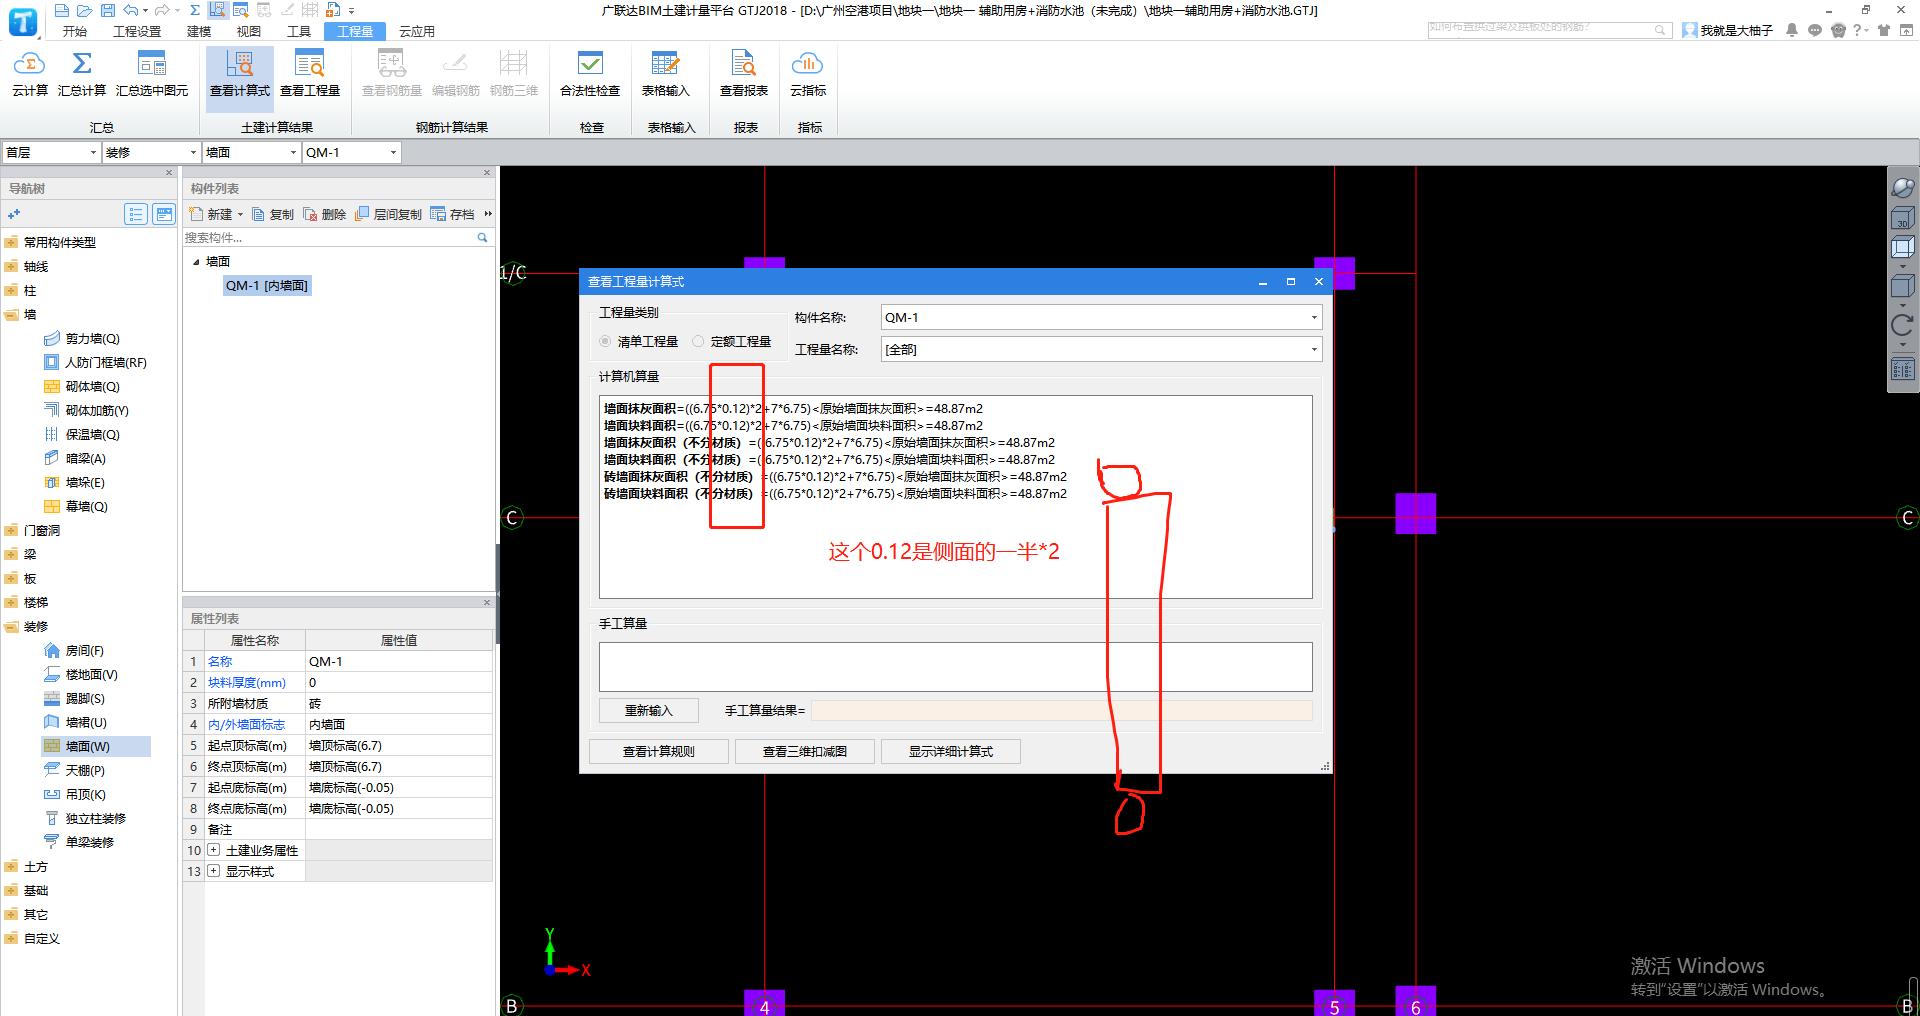The image size is (1920, 1016).
Task: Open the 建模 ribbon tab
Action: coord(199,31)
